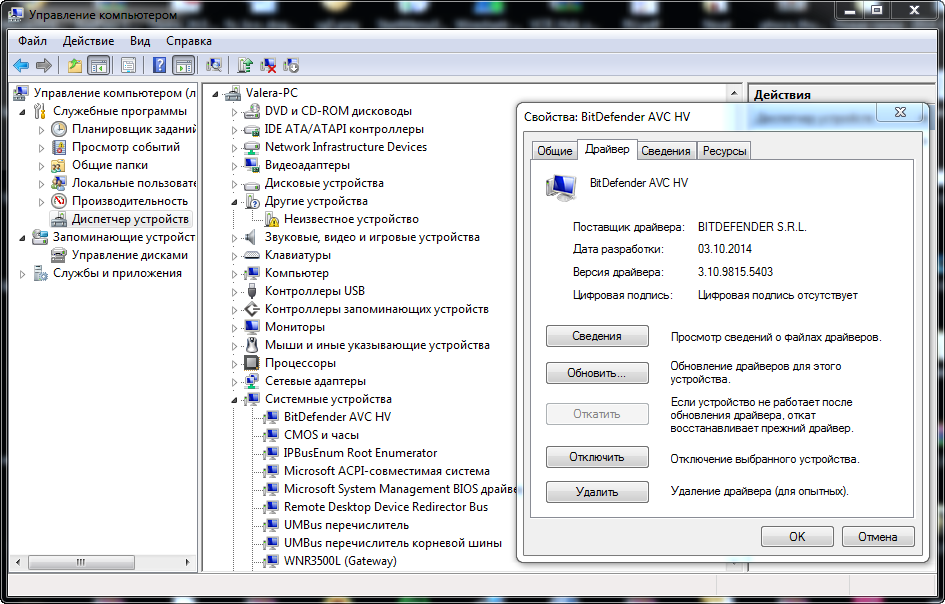Screen dimensions: 945x604
Task: Click the Forward arrow toolbar icon
Action: click(x=43, y=65)
